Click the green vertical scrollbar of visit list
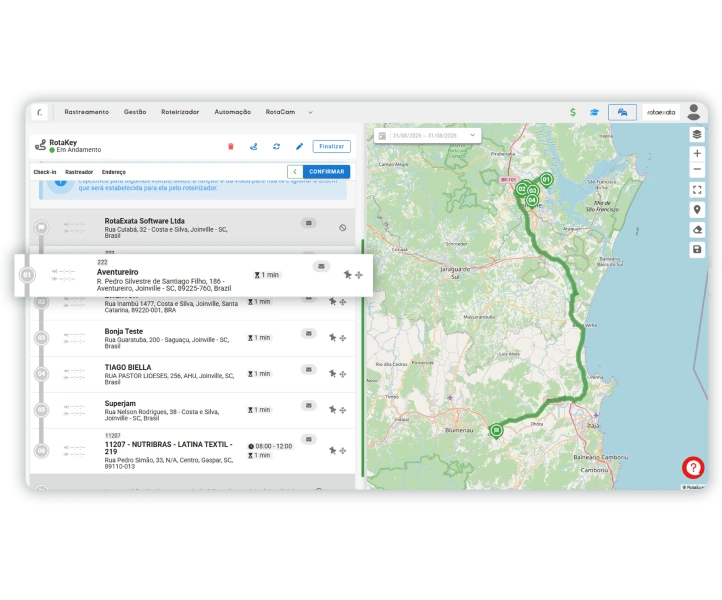Viewport: 722px width, 600px height. point(363,358)
